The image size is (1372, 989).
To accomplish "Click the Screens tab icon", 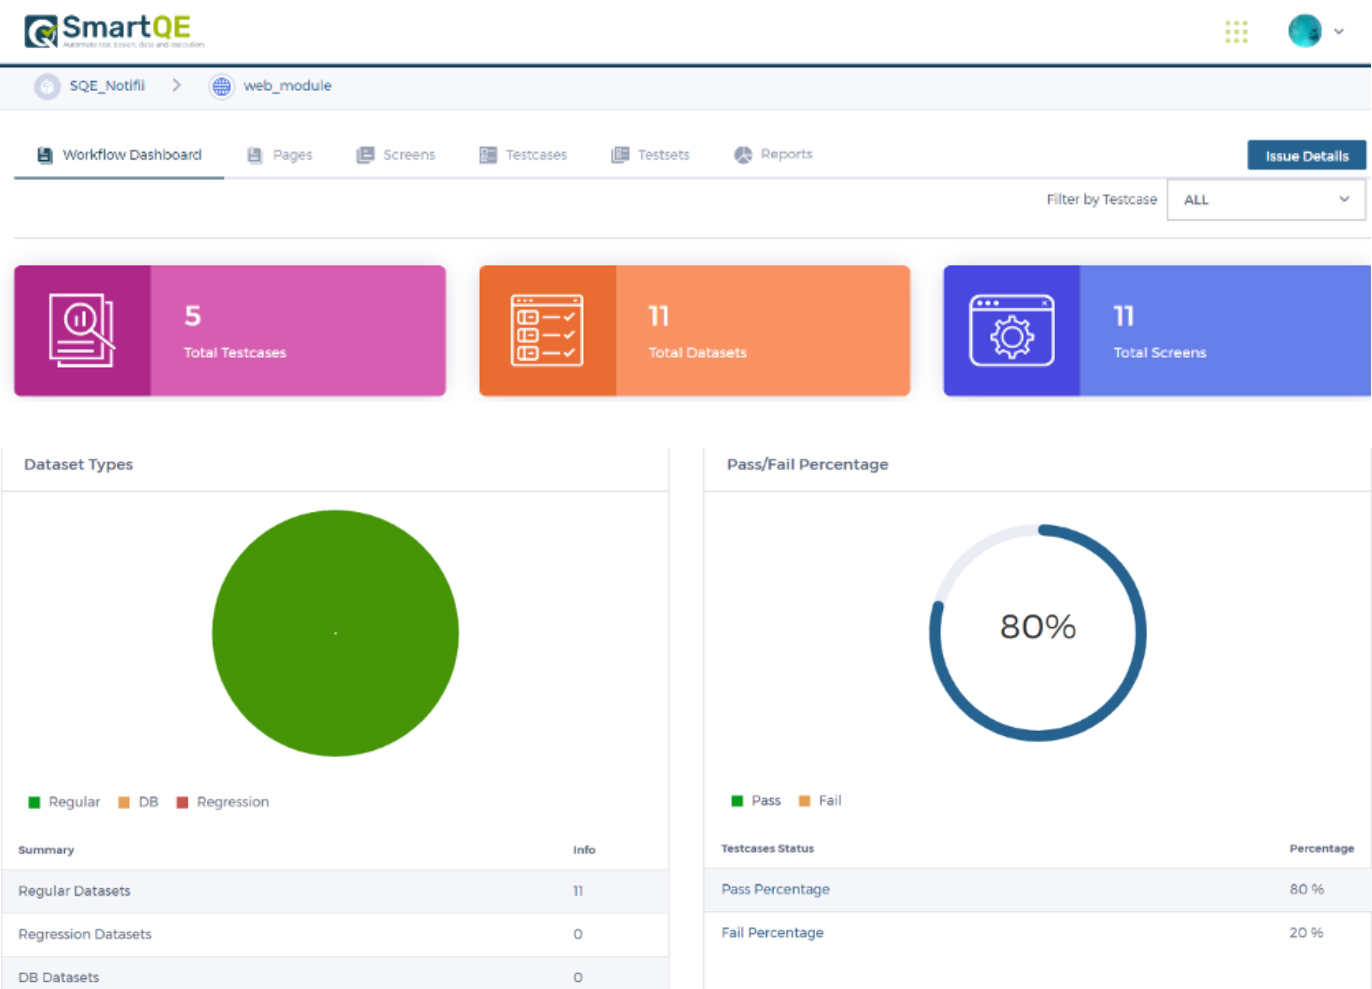I will pyautogui.click(x=365, y=155).
